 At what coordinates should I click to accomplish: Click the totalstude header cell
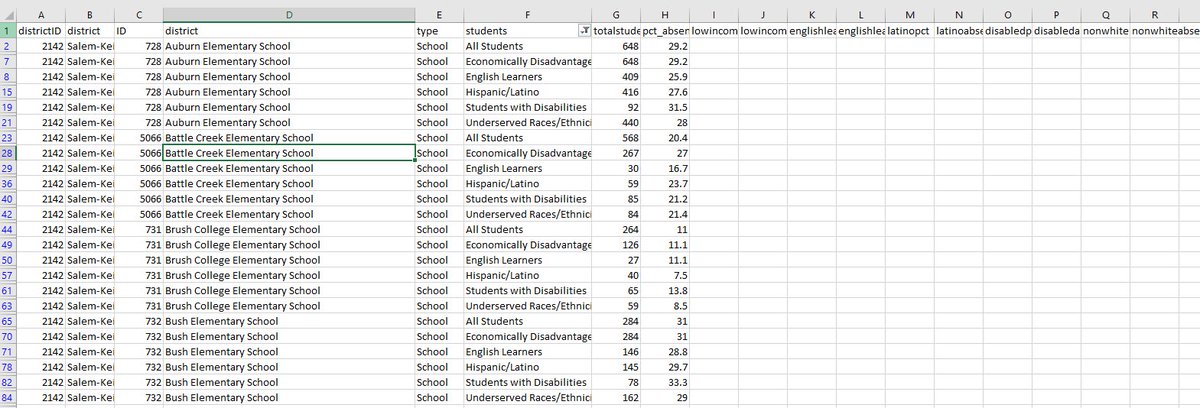click(x=616, y=32)
